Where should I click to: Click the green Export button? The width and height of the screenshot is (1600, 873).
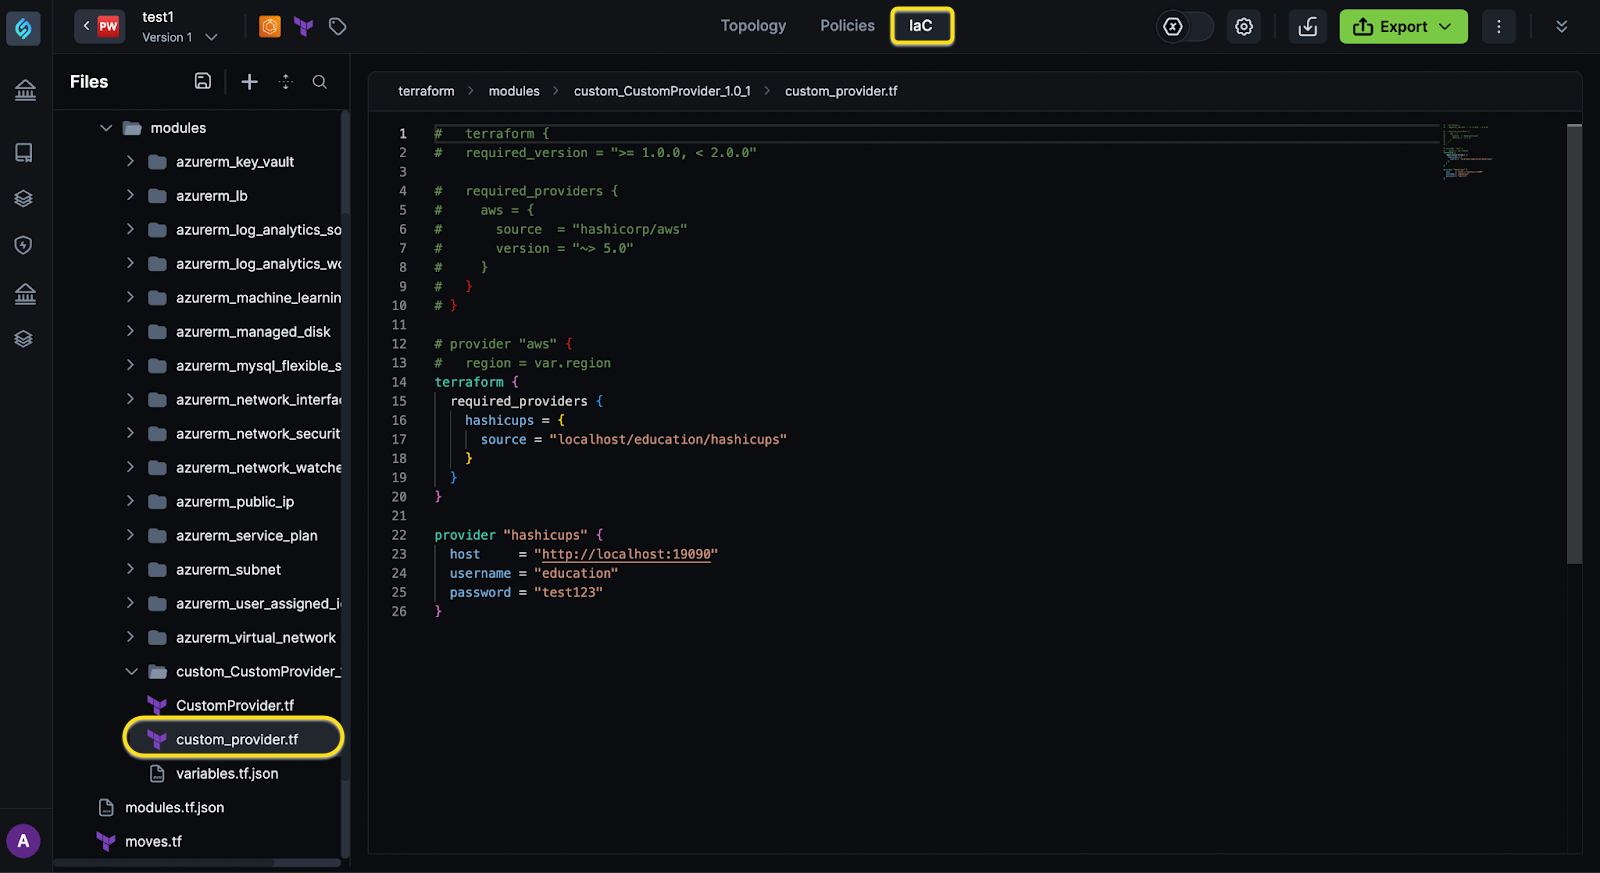[1403, 27]
